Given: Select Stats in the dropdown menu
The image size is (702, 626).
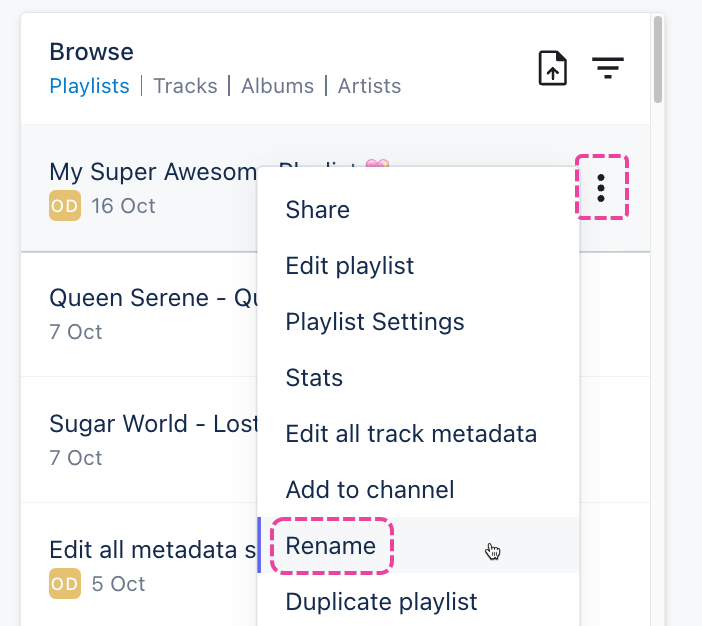Looking at the screenshot, I should click(x=314, y=378).
